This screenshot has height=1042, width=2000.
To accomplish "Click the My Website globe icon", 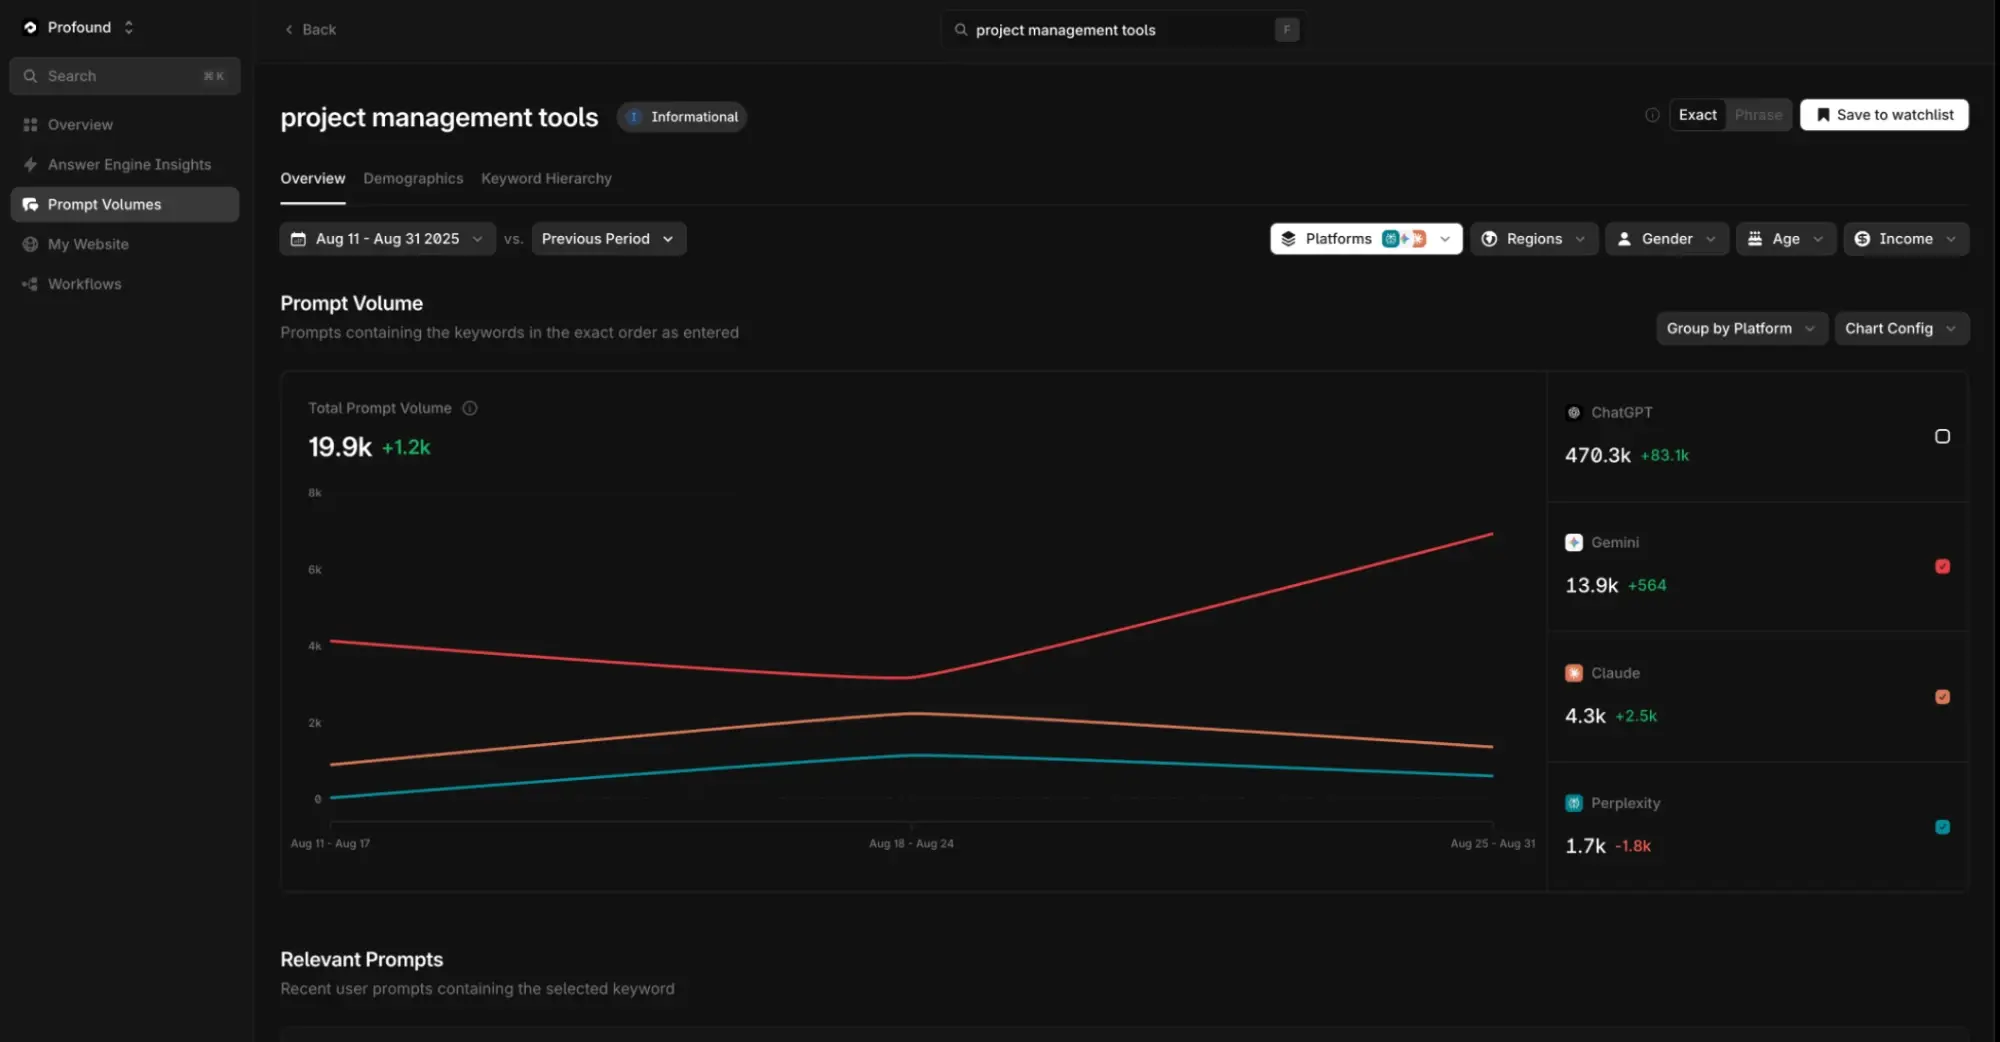I will point(30,245).
